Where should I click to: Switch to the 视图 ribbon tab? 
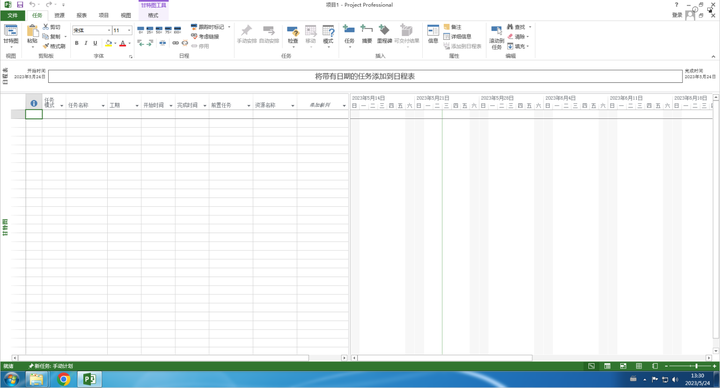[126, 16]
